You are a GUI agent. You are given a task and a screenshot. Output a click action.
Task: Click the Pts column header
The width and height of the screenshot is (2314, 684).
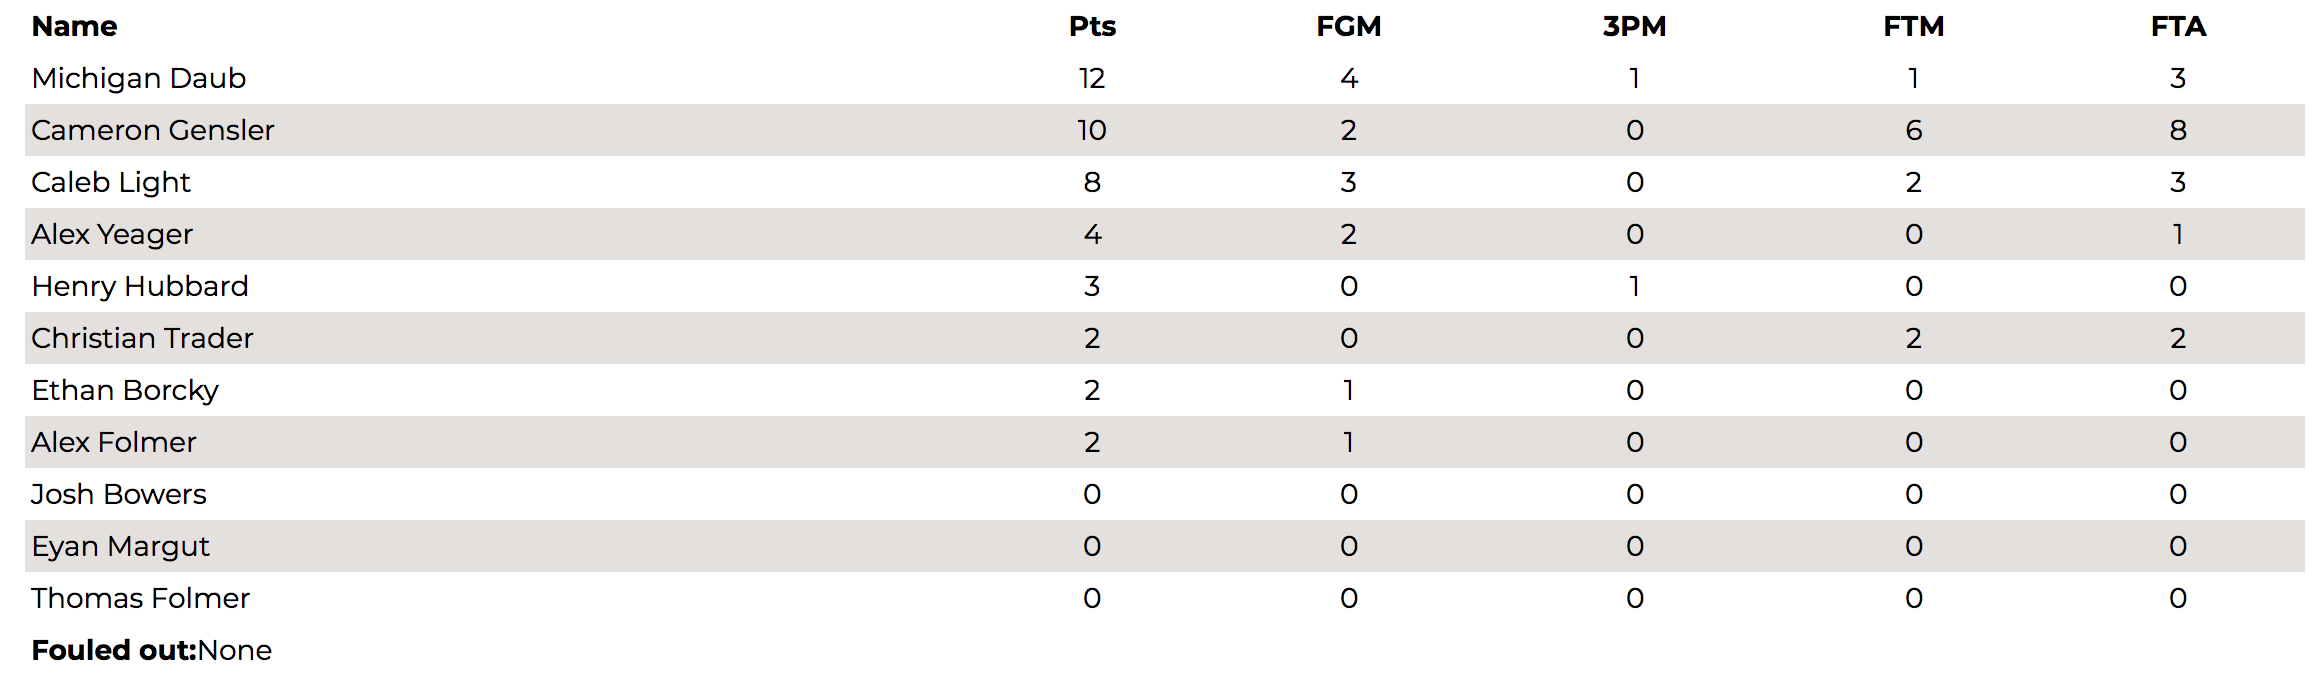point(1092,26)
